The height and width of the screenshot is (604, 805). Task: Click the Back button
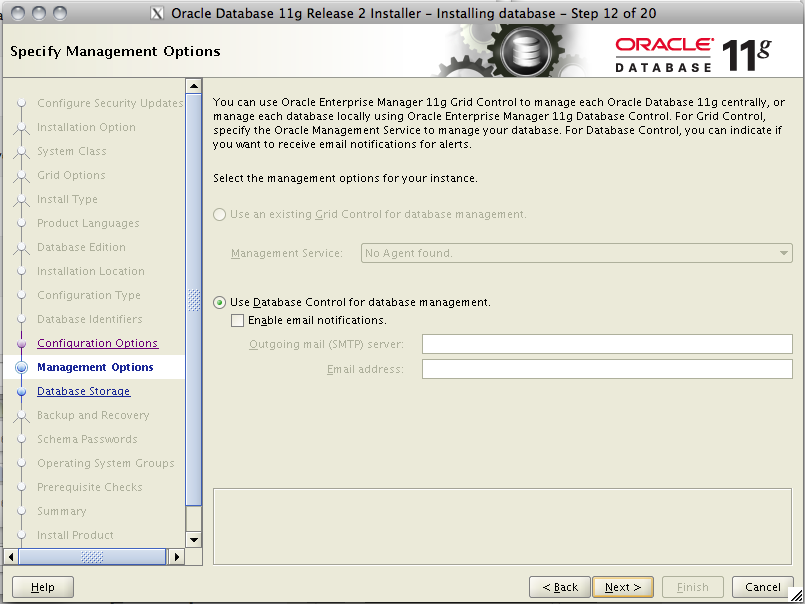pyautogui.click(x=559, y=587)
